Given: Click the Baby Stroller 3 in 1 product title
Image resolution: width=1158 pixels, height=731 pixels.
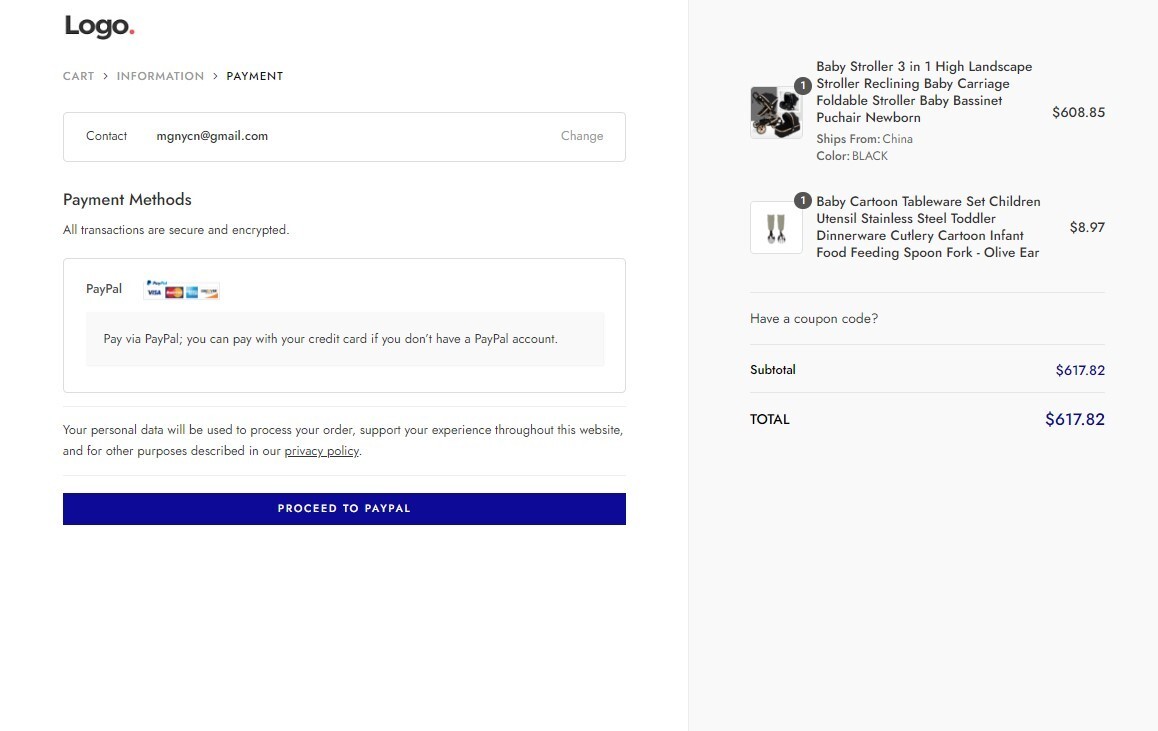Looking at the screenshot, I should click(924, 92).
